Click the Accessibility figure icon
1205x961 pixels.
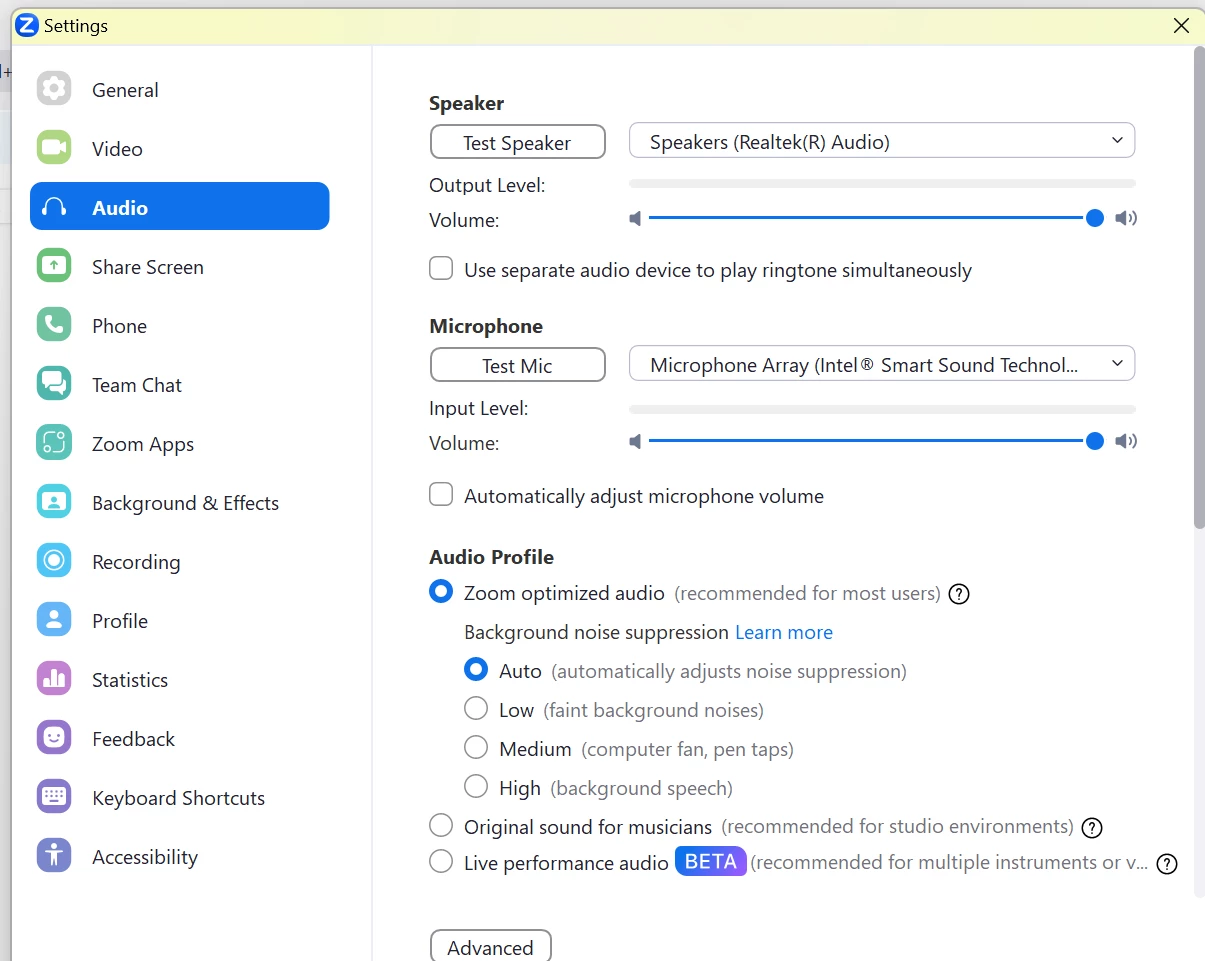(54, 856)
